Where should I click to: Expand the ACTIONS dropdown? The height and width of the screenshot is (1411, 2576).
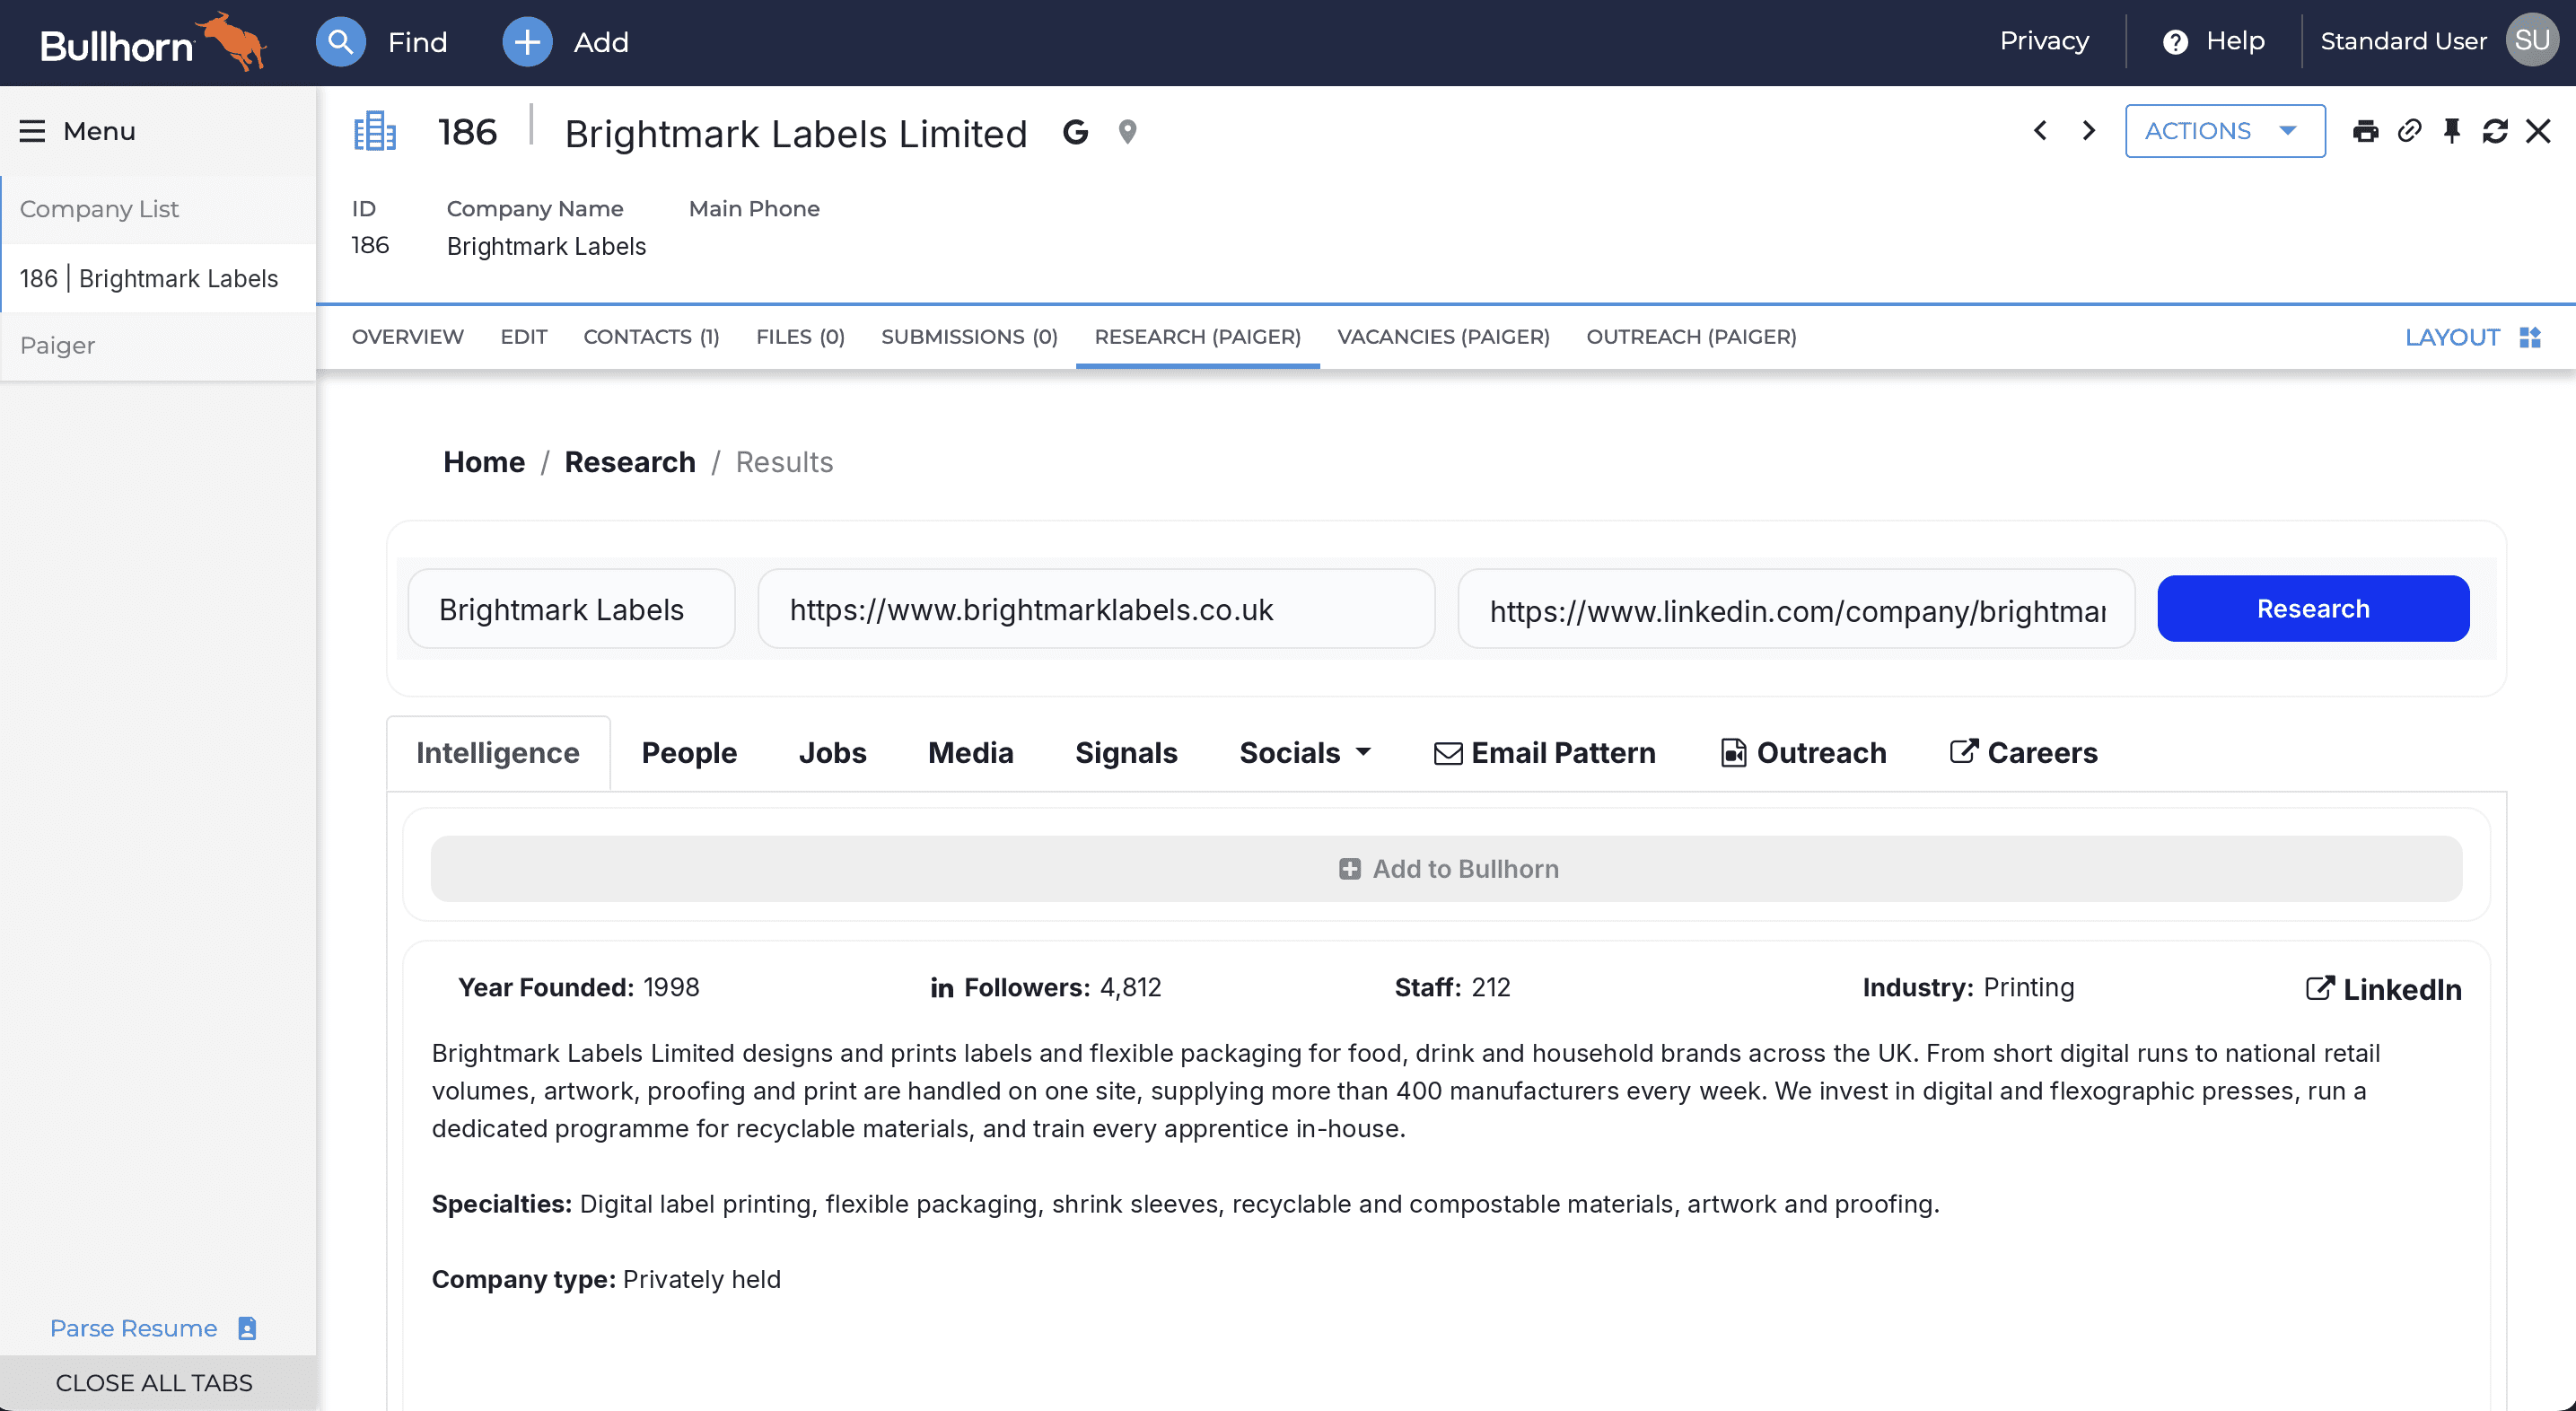(2225, 131)
